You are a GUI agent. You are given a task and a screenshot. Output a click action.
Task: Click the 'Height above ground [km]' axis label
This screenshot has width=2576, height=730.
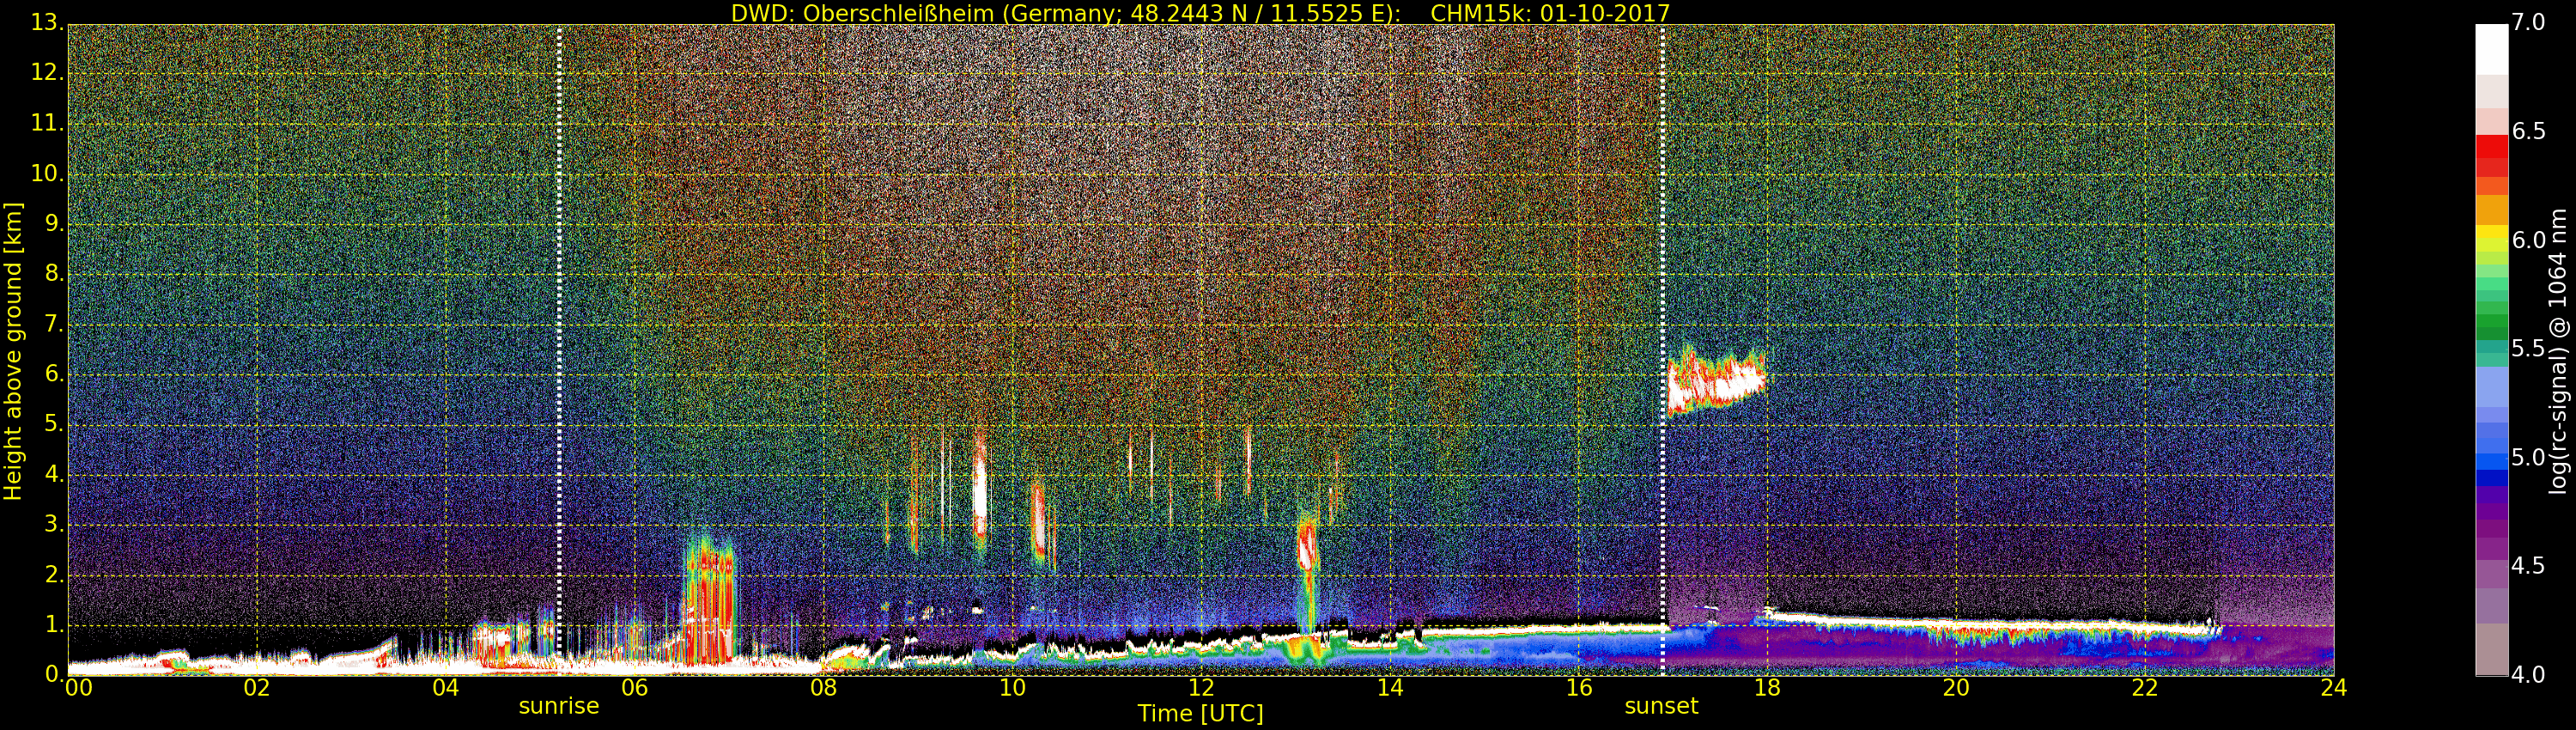(13, 350)
